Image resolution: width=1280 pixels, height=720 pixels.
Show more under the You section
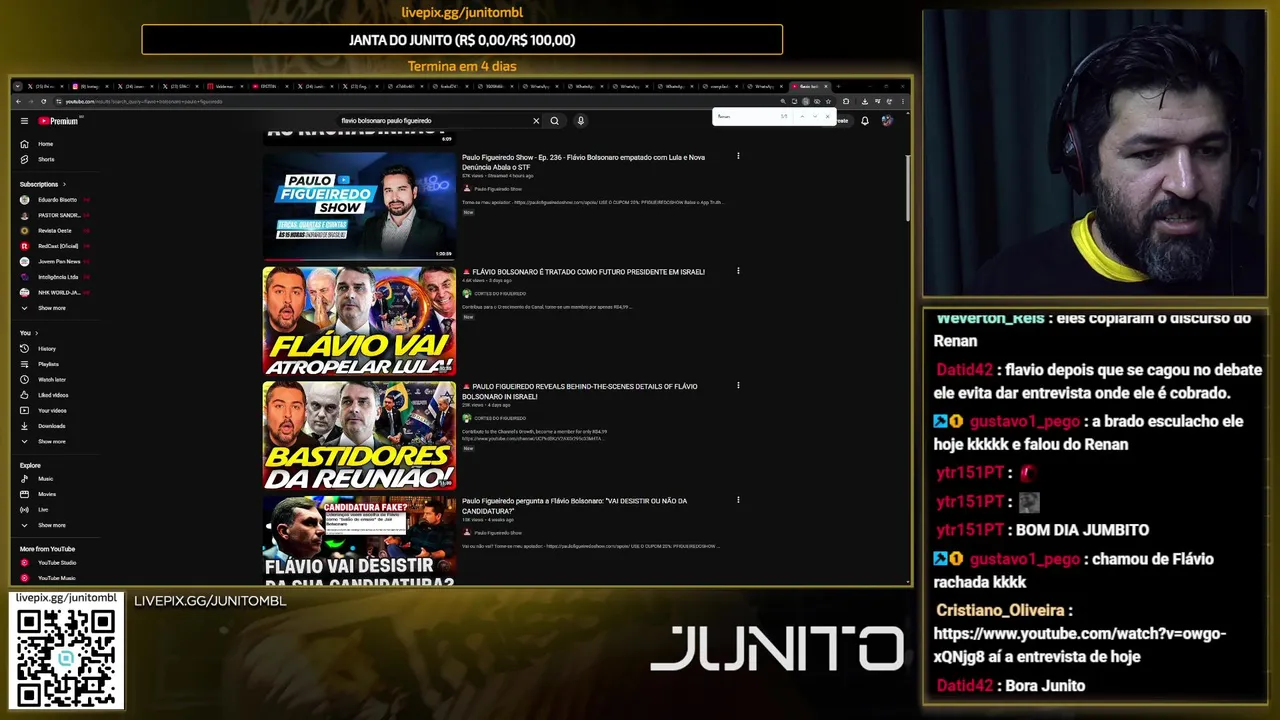tap(45, 441)
